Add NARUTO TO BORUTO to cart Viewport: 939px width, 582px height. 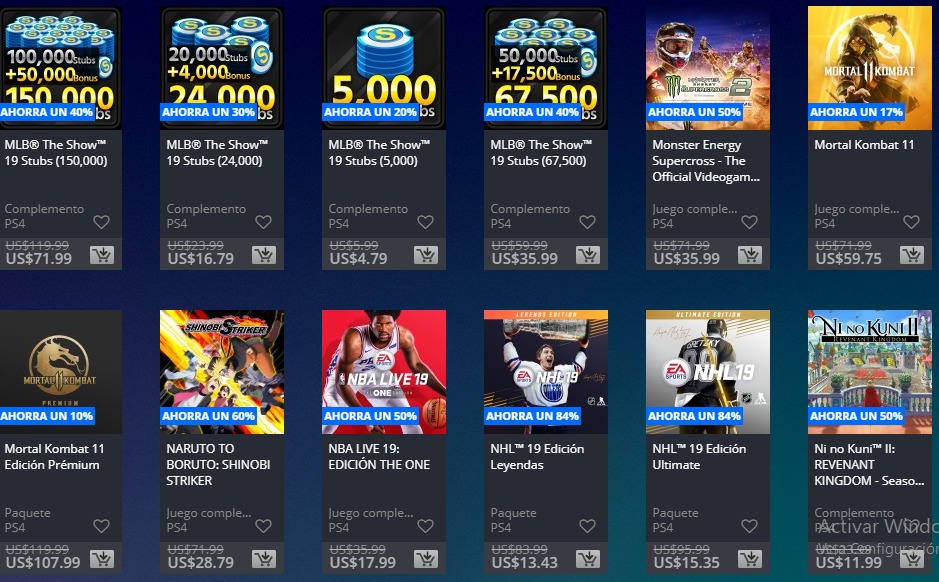pyautogui.click(x=263, y=559)
